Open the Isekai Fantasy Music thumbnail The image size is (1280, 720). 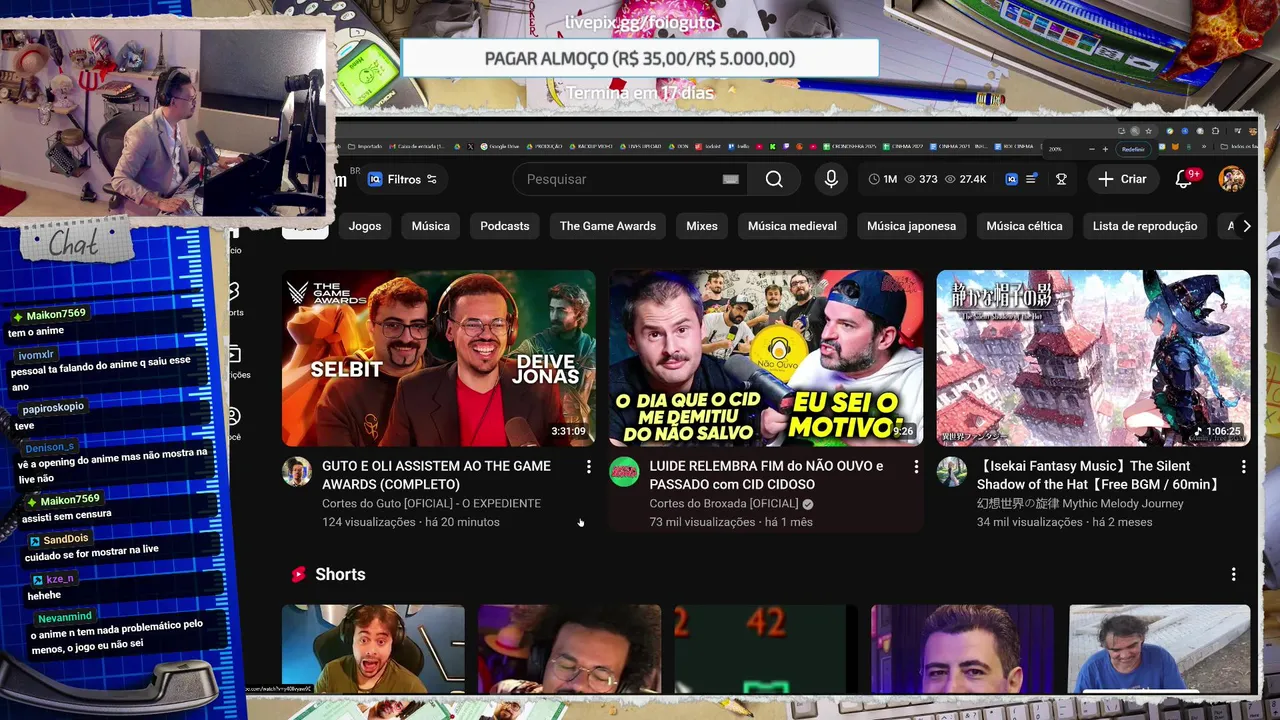(1093, 358)
